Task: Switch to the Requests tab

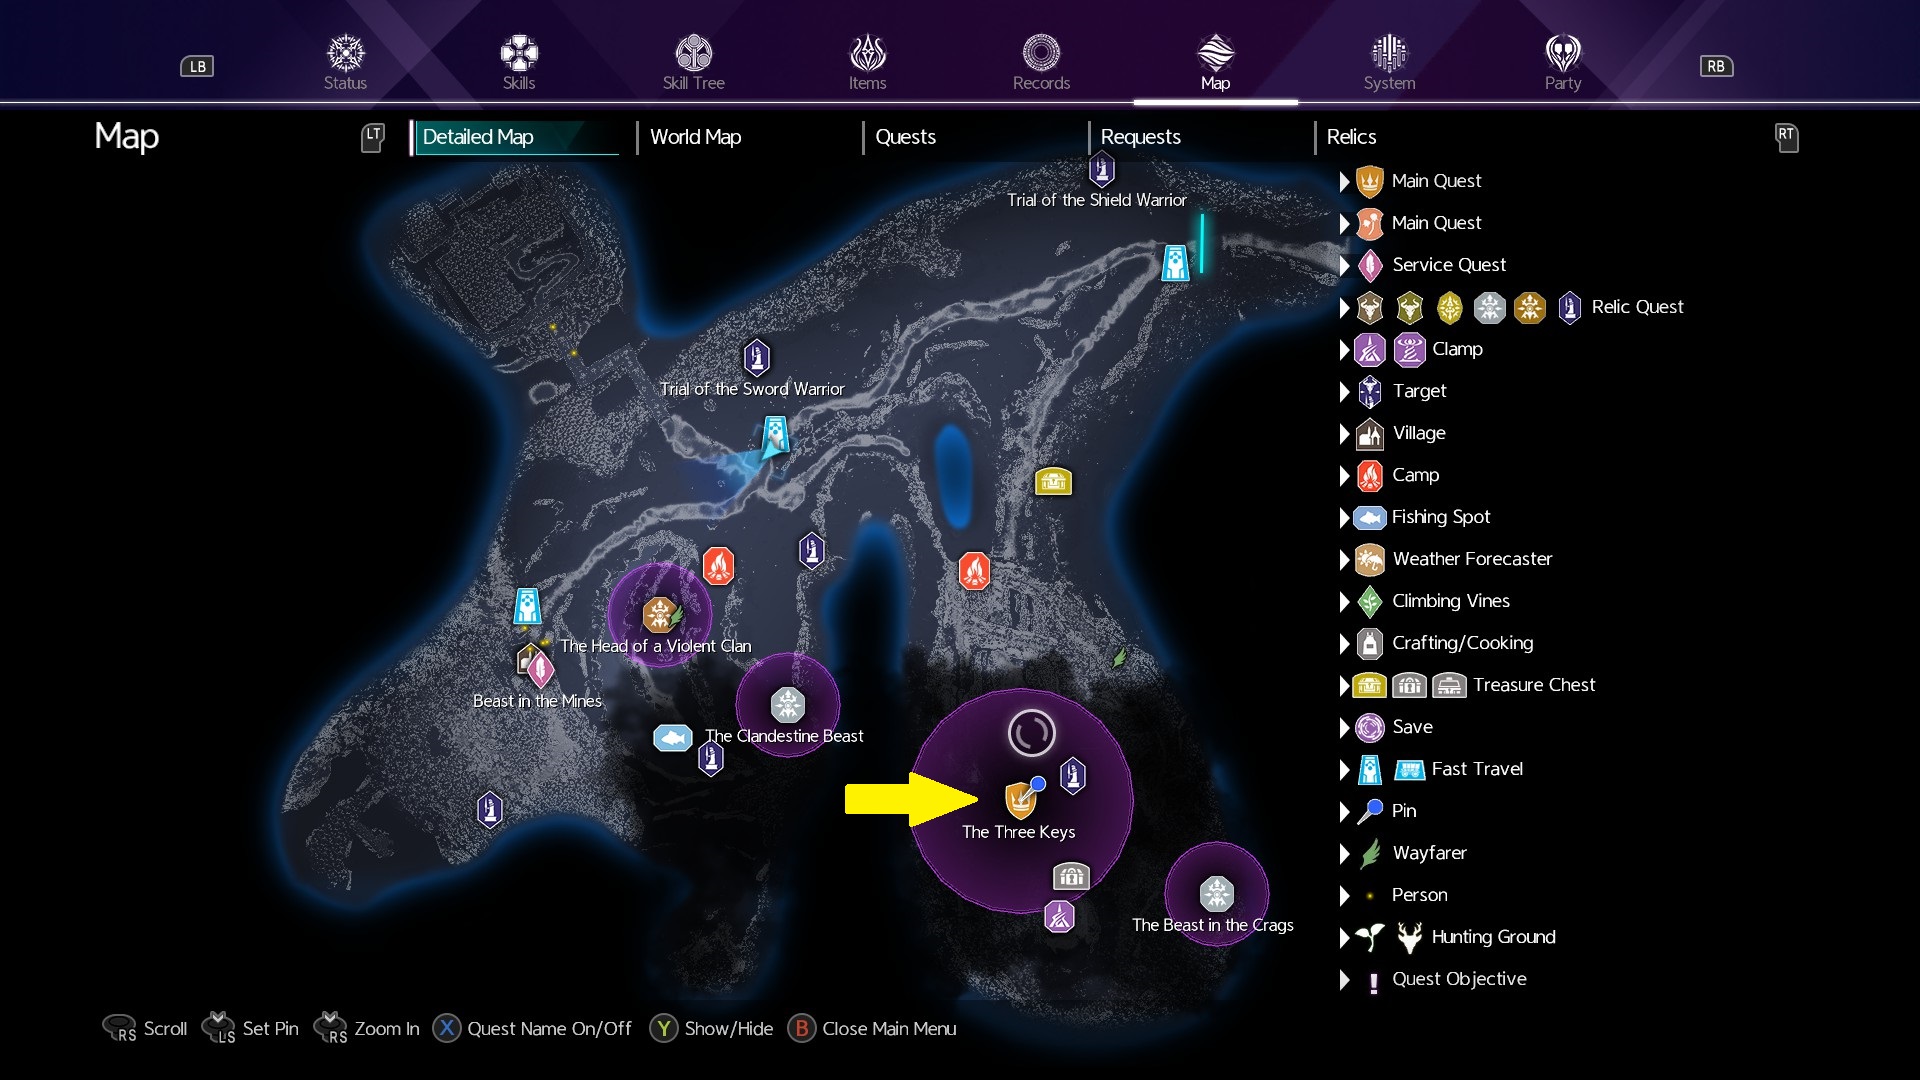Action: click(x=1140, y=137)
